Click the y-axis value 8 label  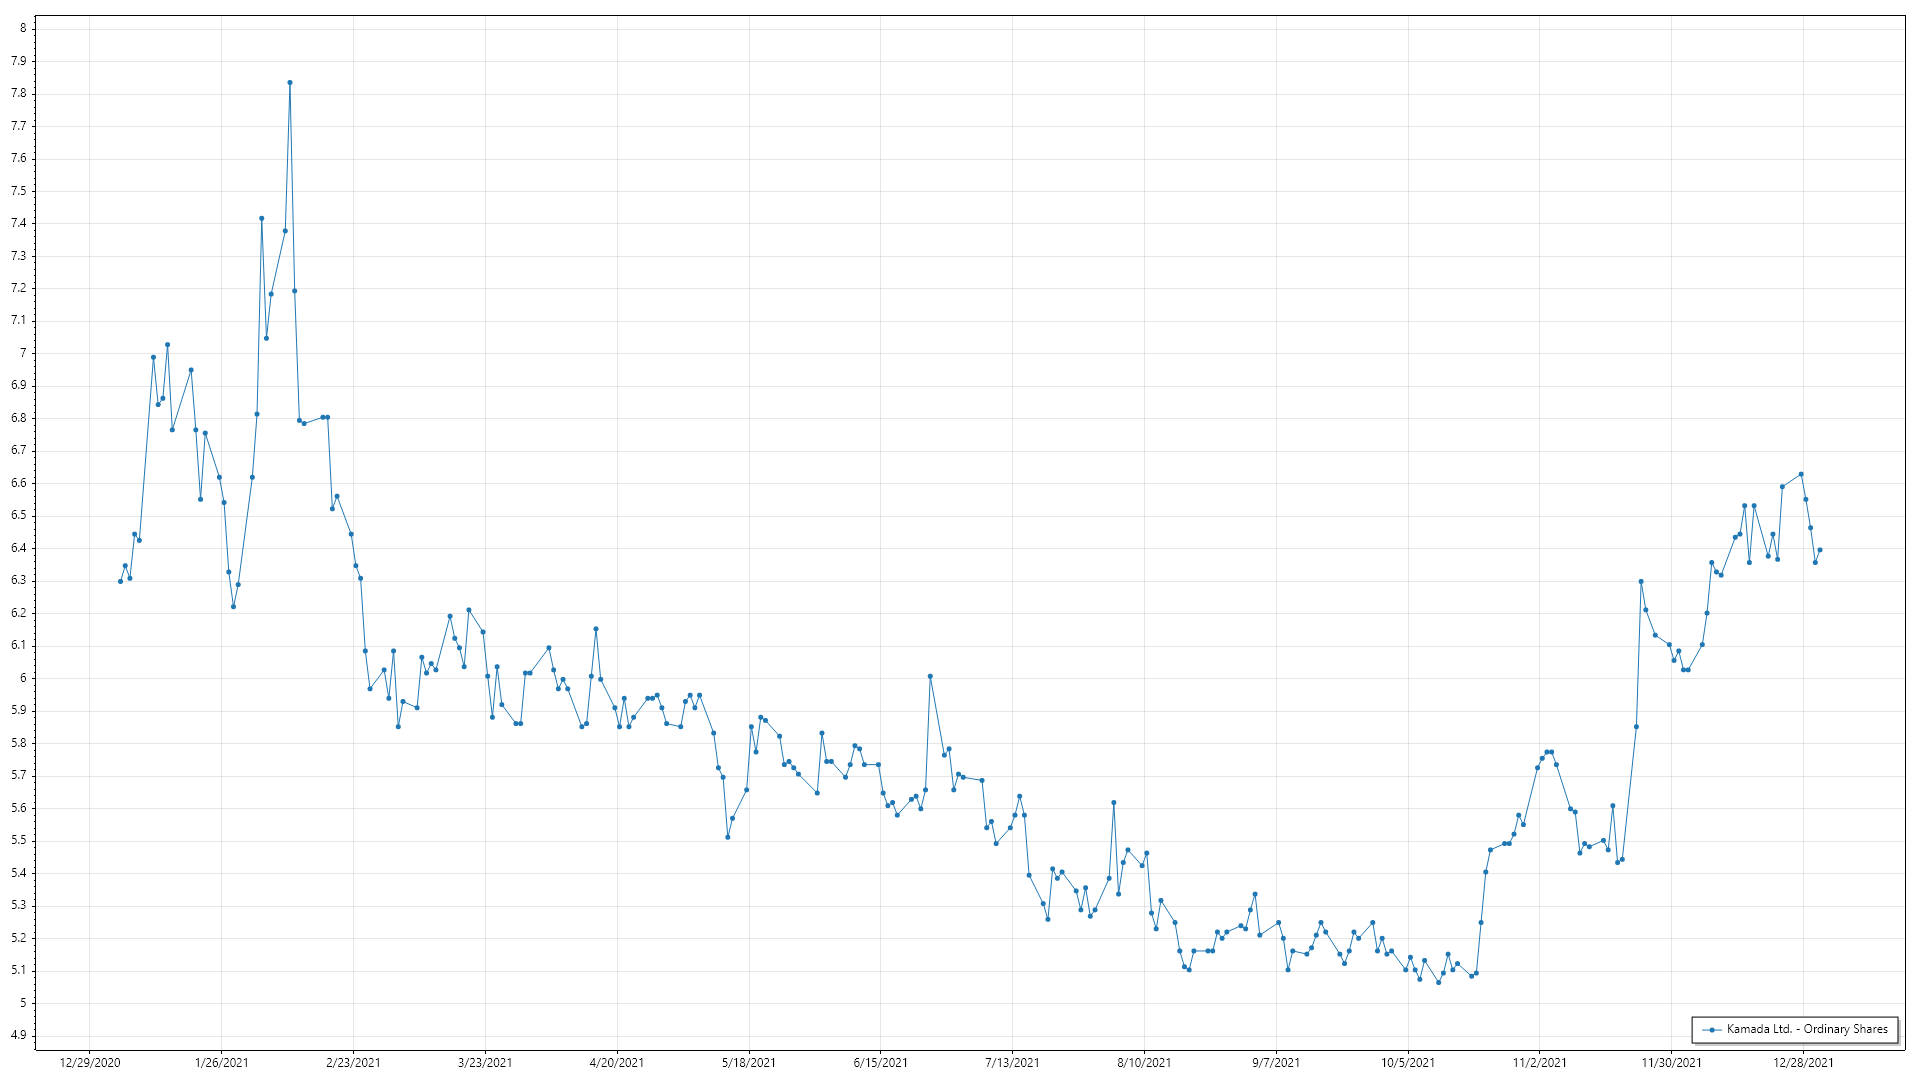[23, 29]
